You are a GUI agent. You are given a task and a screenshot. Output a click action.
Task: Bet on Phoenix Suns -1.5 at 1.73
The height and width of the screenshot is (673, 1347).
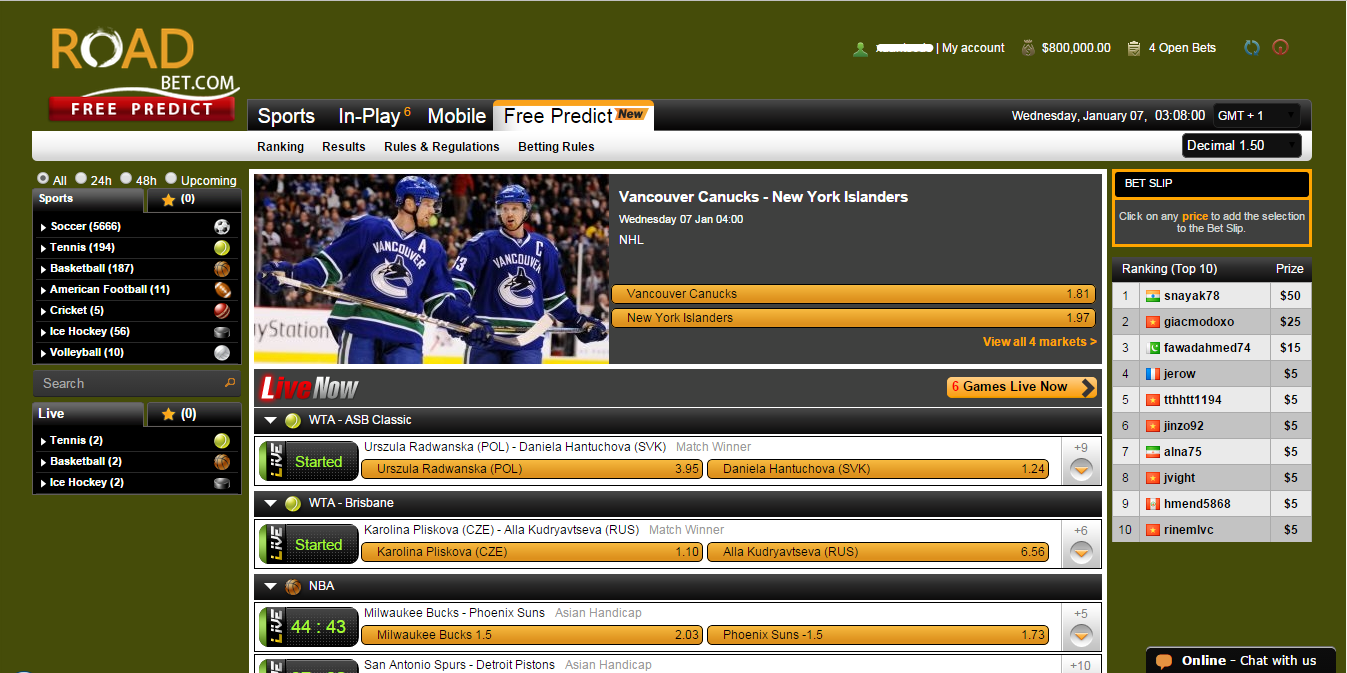click(877, 635)
